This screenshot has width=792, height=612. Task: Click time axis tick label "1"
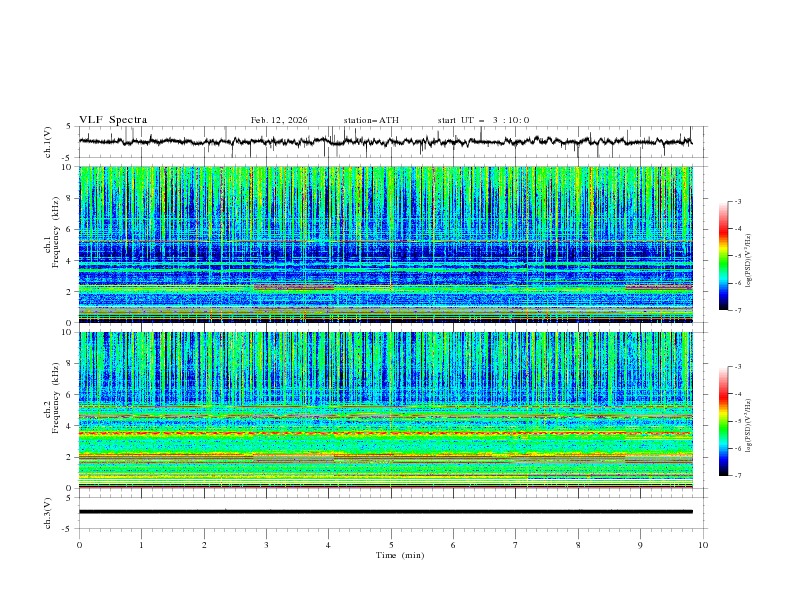(141, 545)
